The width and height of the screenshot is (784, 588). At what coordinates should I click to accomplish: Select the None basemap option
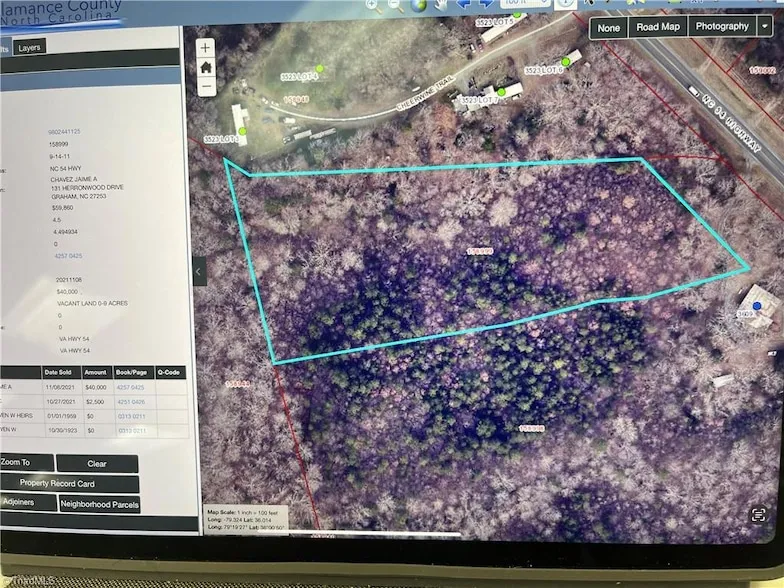tap(607, 27)
